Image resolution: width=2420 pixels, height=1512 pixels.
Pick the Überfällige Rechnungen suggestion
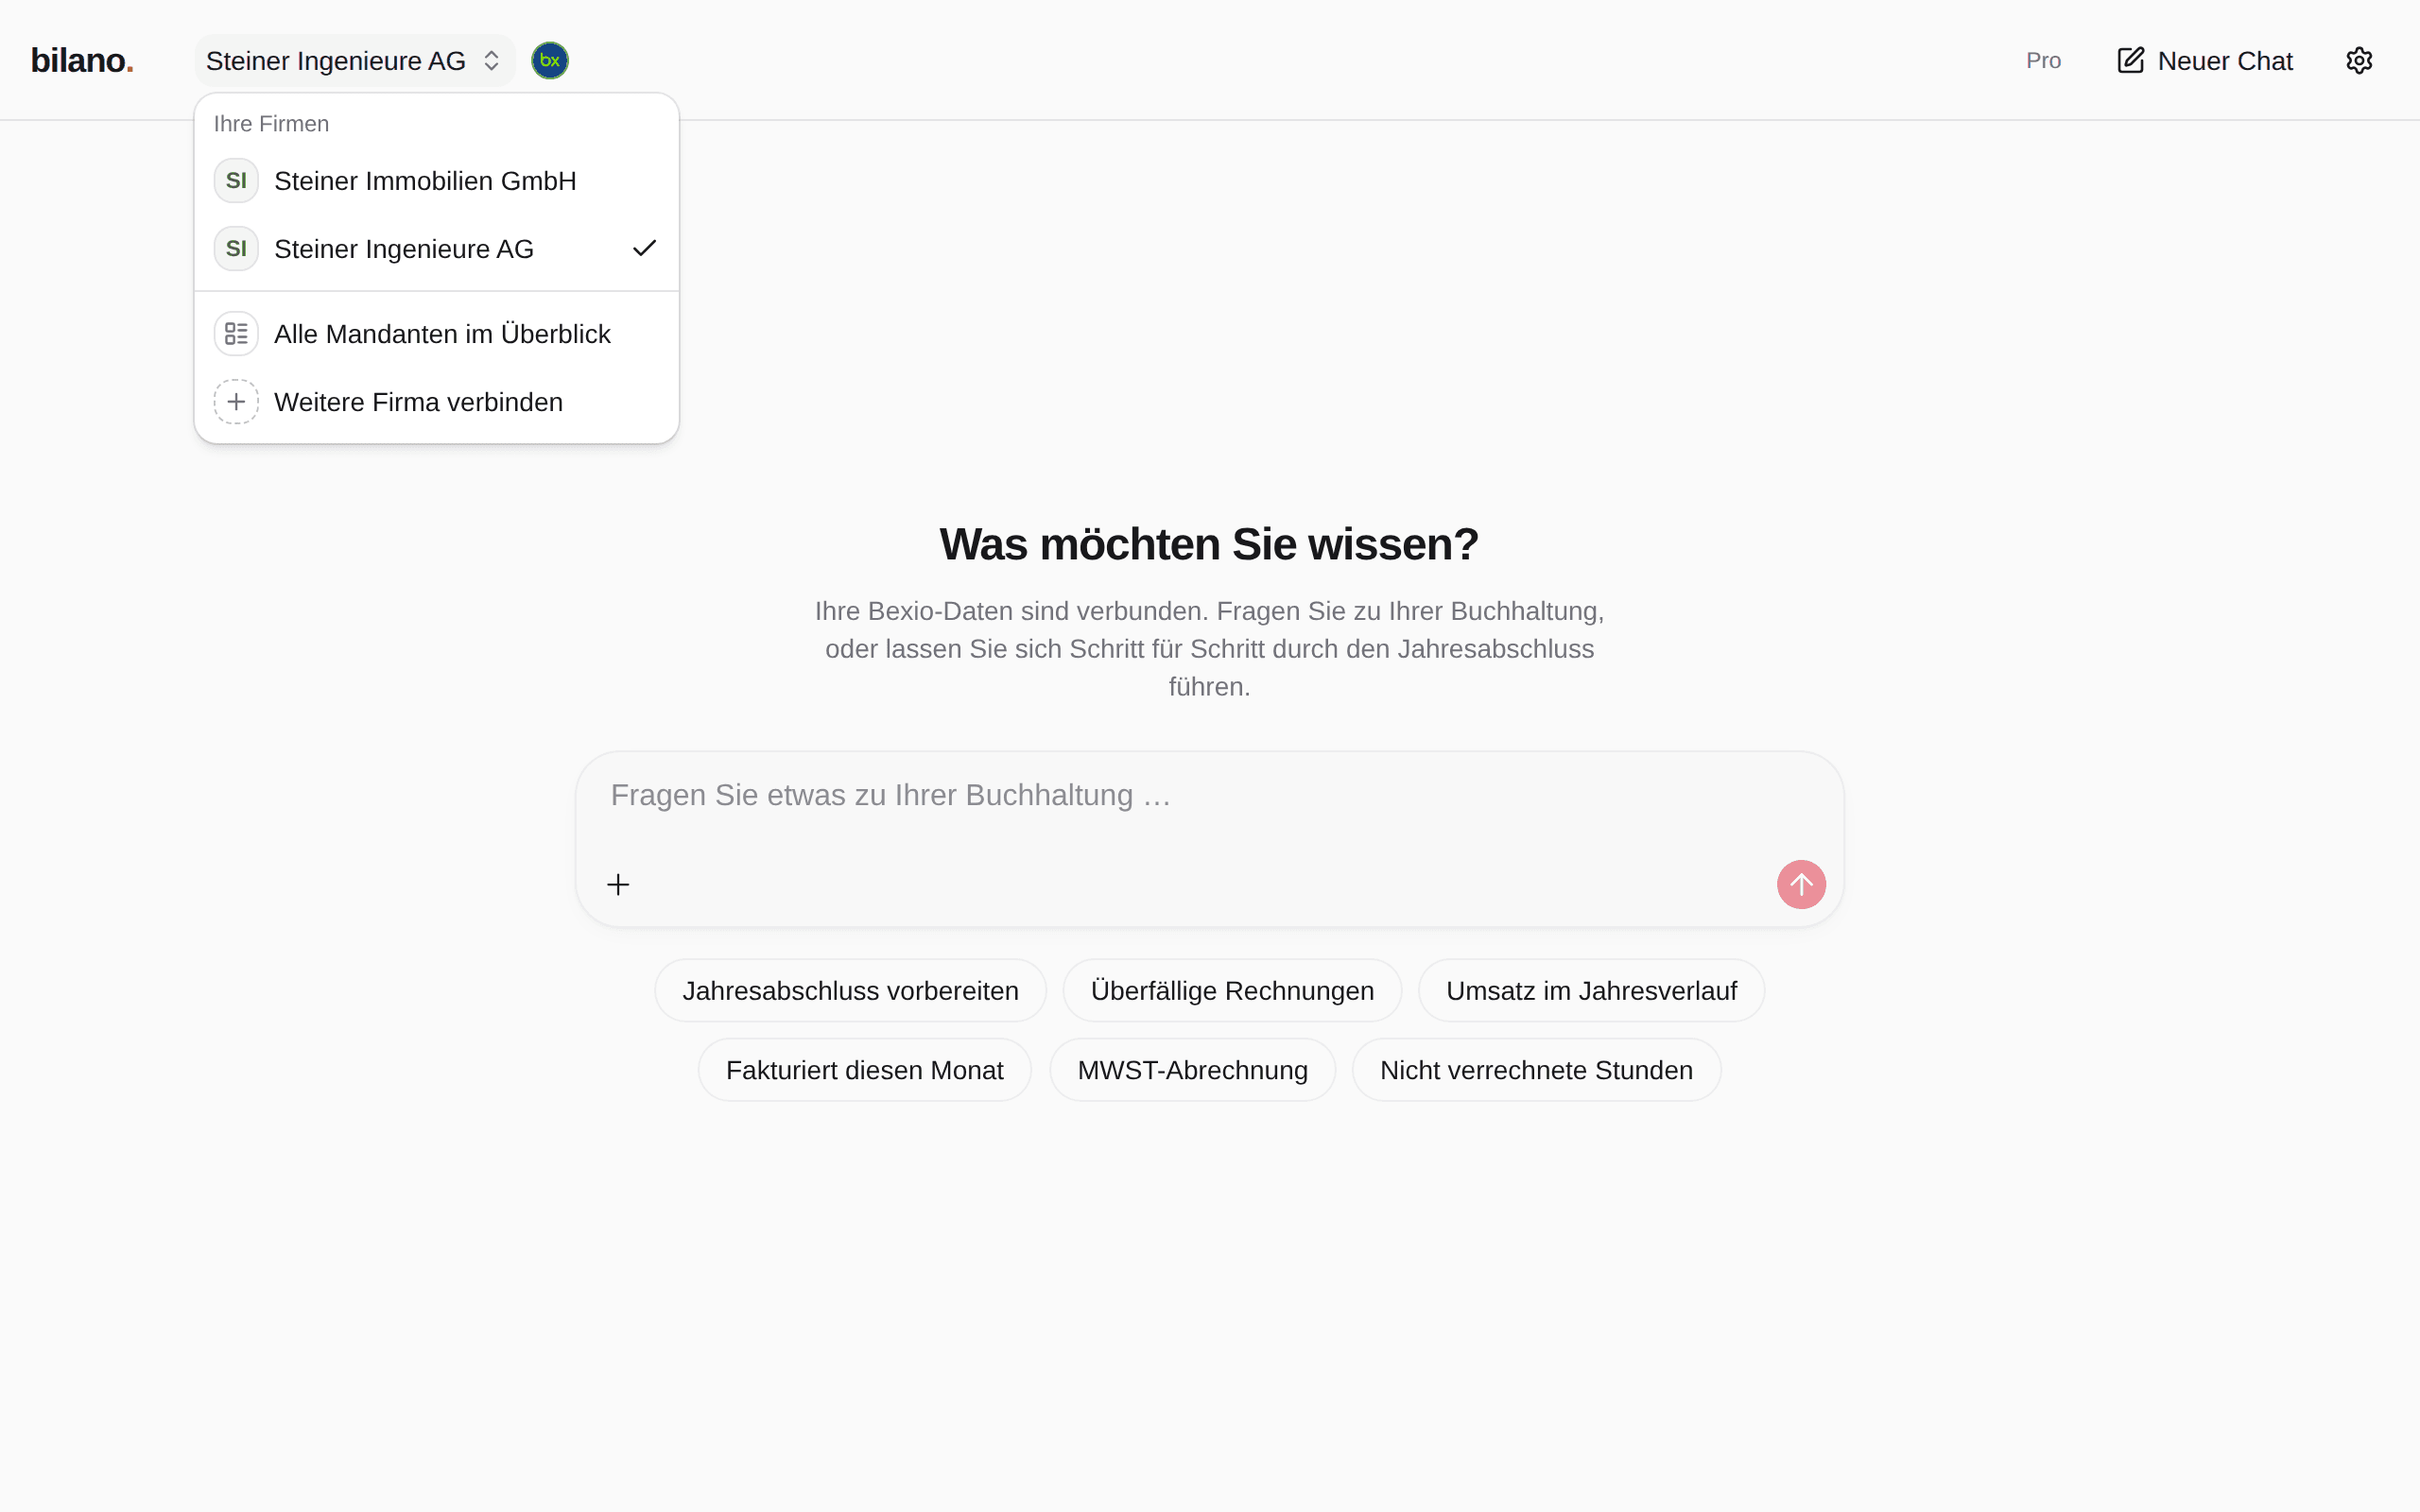click(1232, 991)
